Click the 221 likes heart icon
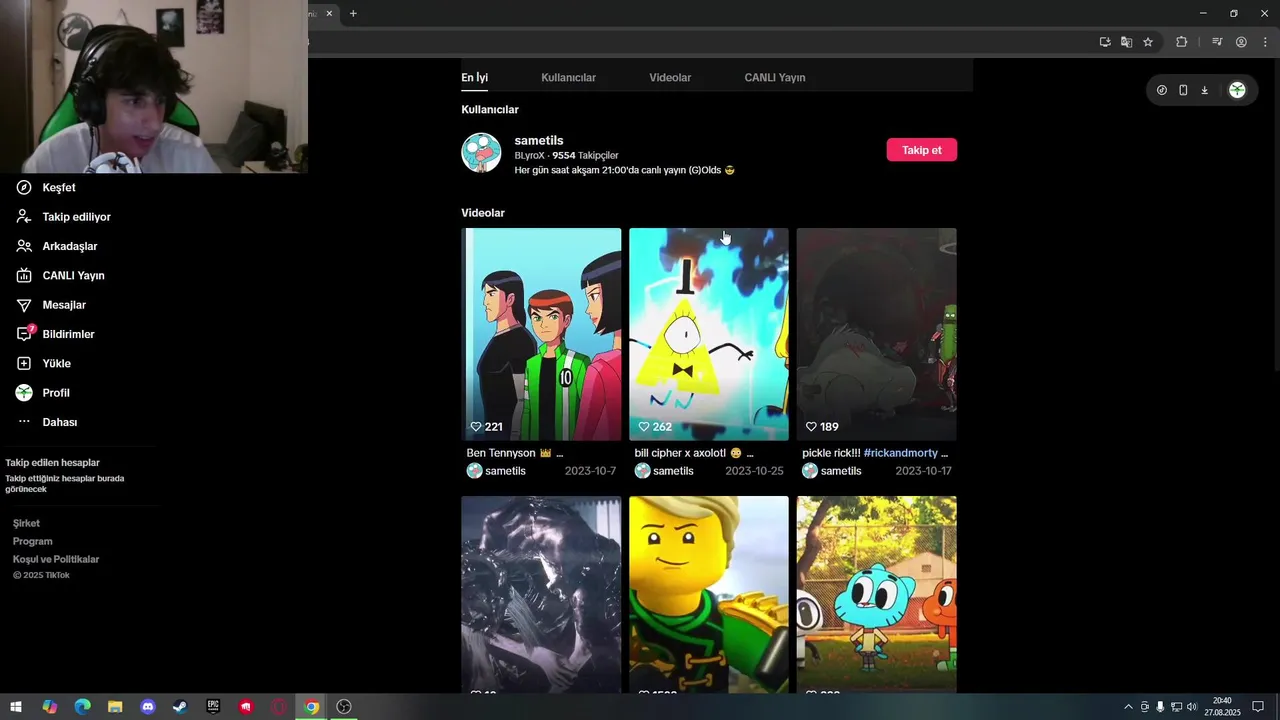This screenshot has height=720, width=1280. [x=476, y=427]
